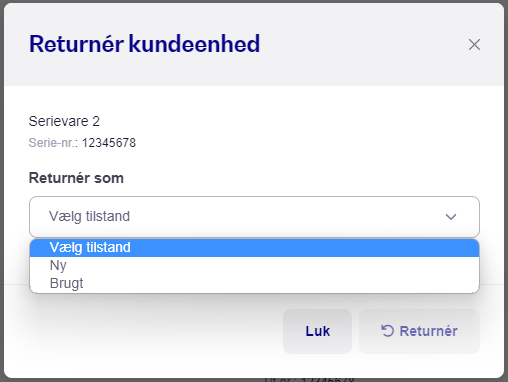Click the Returnér button label

[428, 331]
